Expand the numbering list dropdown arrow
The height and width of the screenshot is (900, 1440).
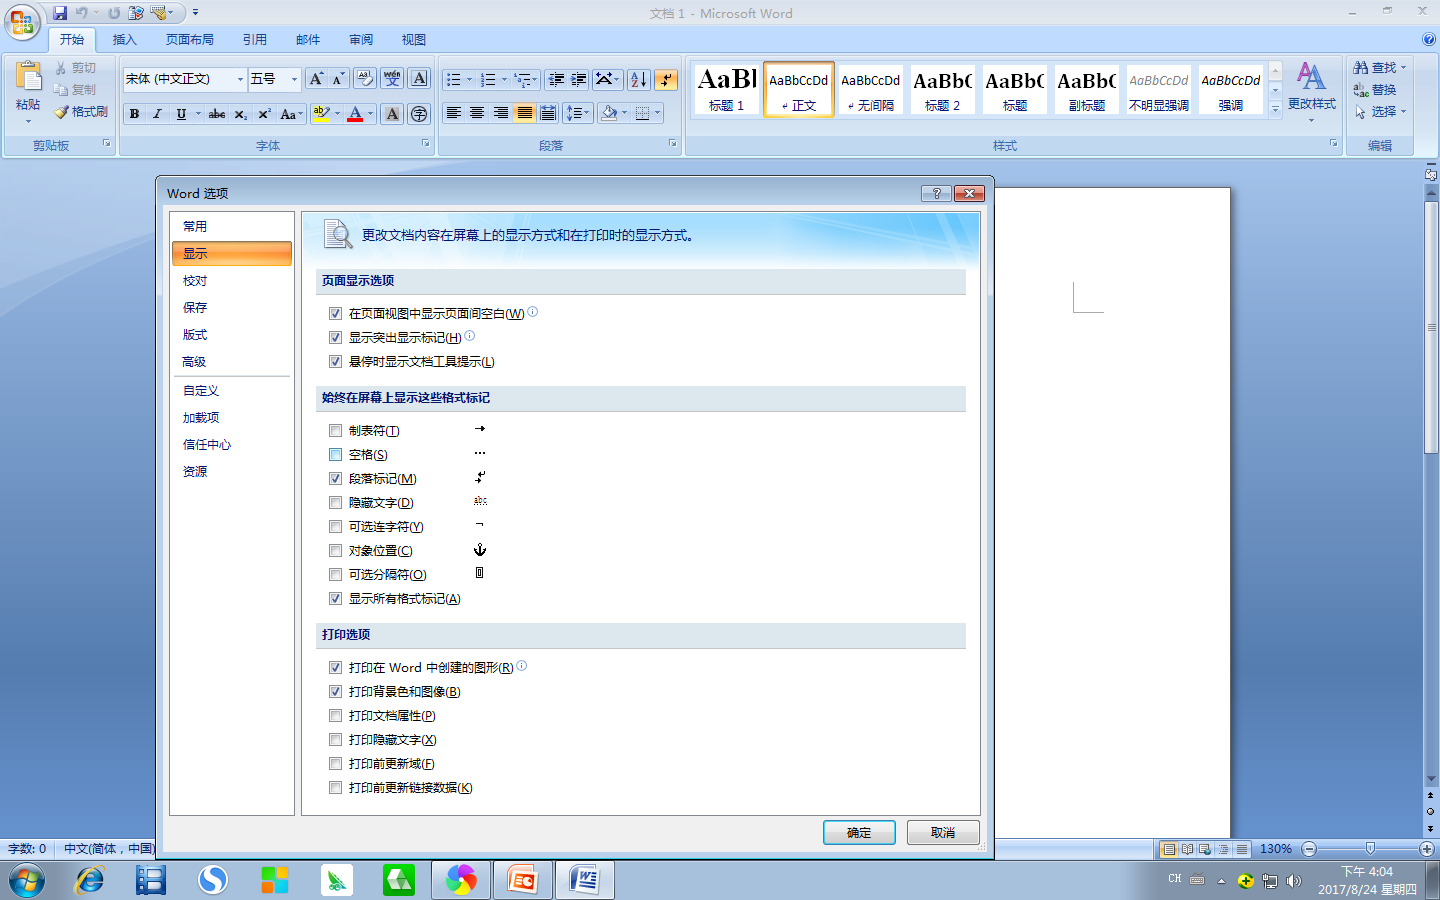coord(504,80)
